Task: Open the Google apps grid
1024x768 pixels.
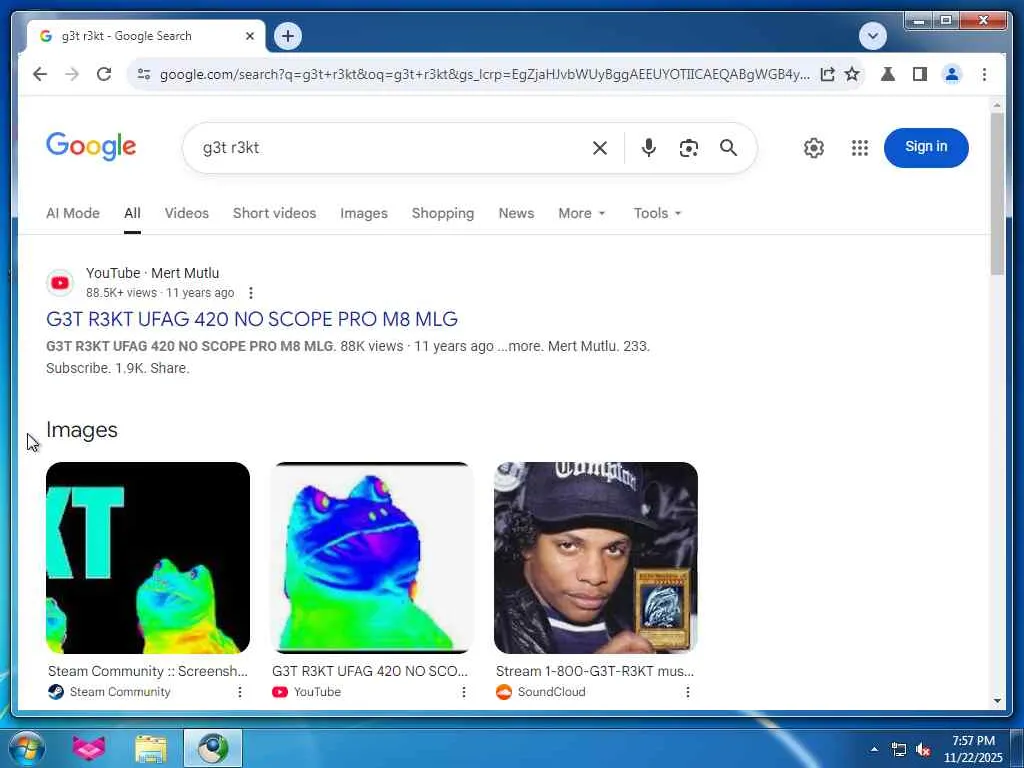Action: click(860, 148)
